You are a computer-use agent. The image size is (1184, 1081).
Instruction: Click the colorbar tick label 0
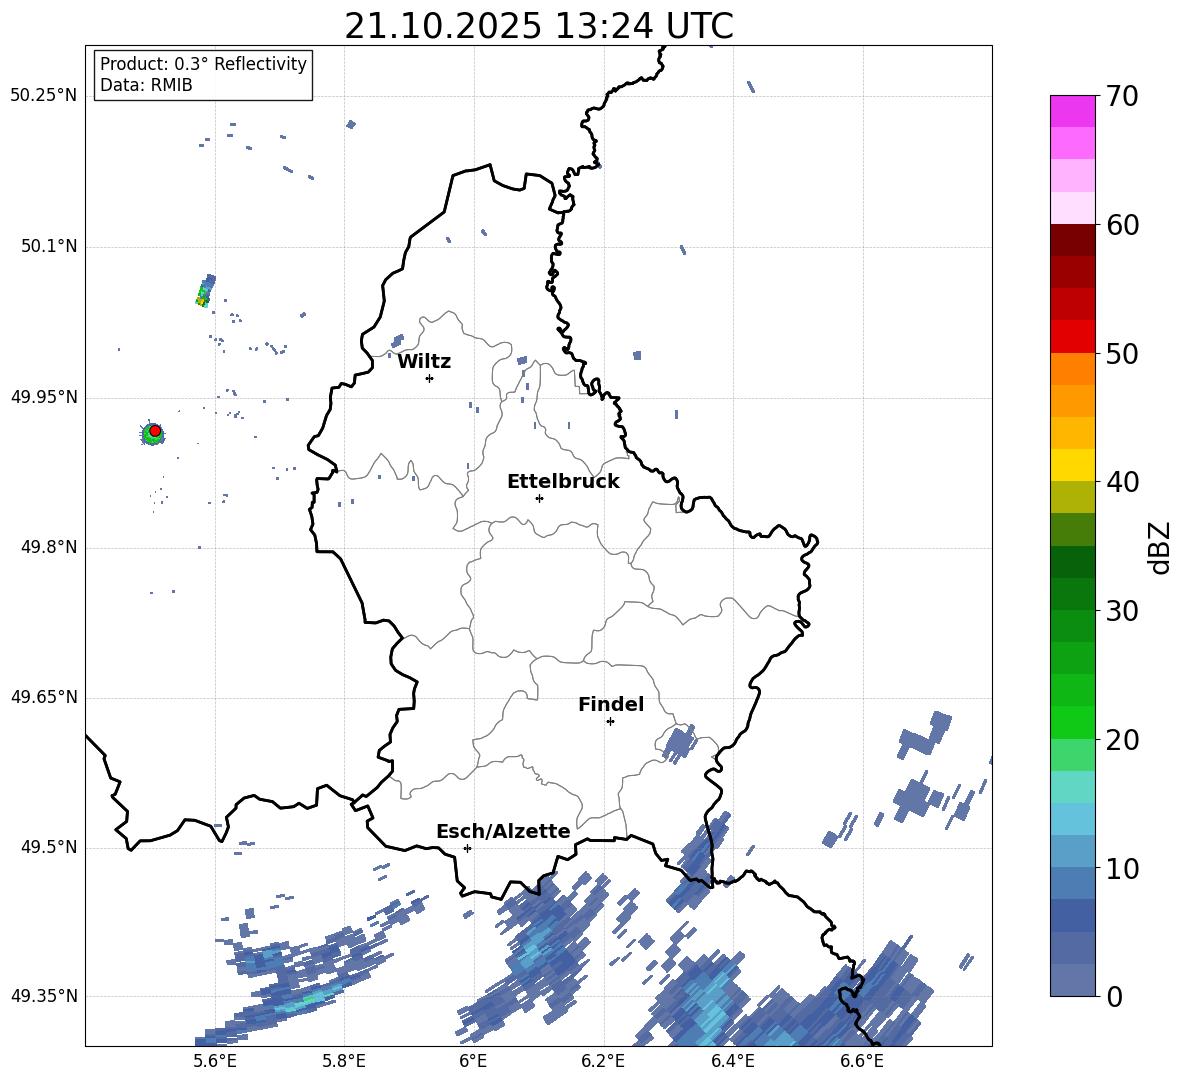coord(1114,997)
